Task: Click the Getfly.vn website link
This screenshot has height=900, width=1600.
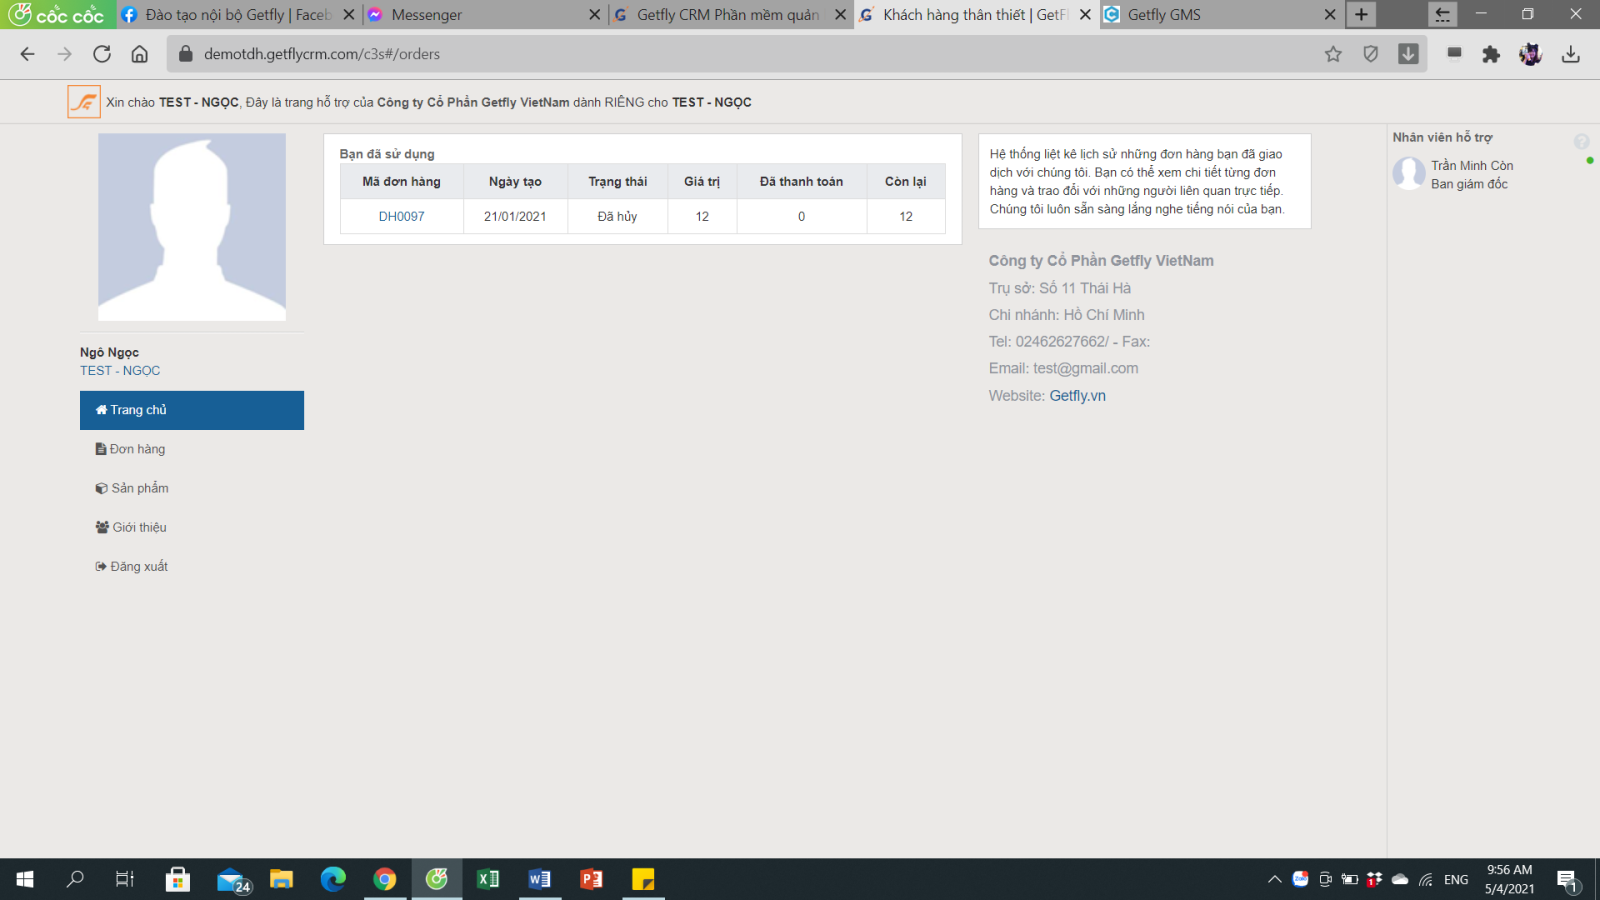Action: tap(1077, 396)
